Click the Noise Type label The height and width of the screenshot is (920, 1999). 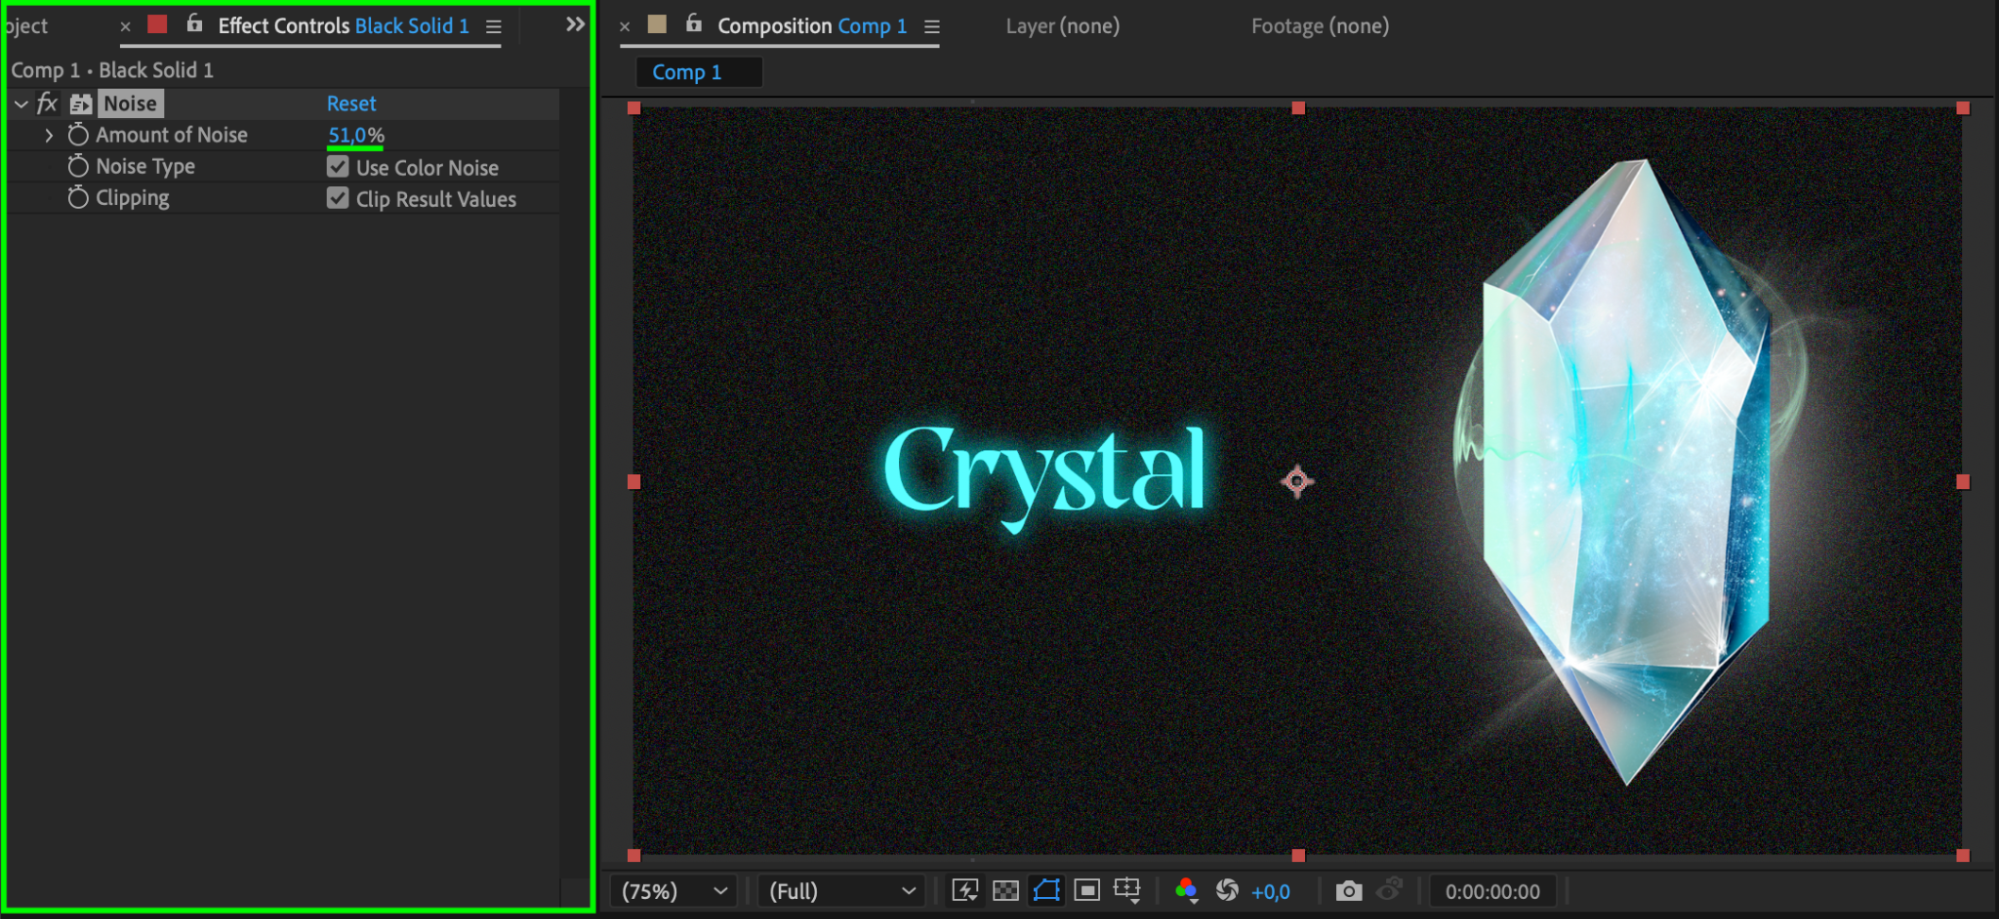pyautogui.click(x=145, y=167)
